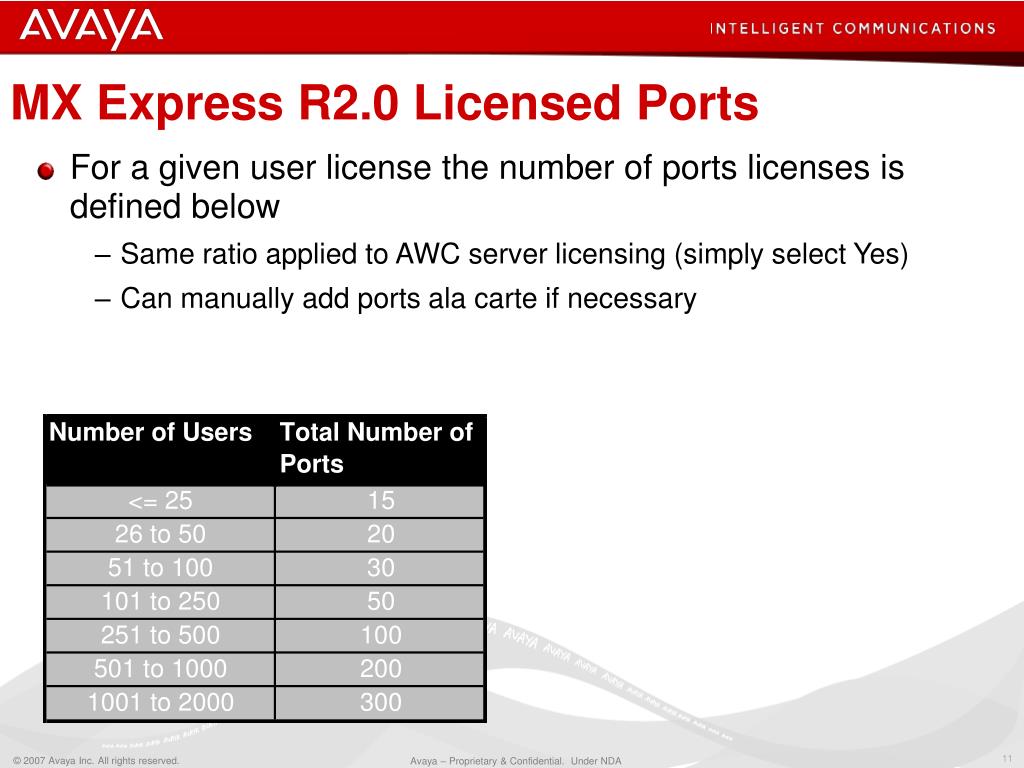Select the 'MX Express R2.0 Licensed Ports' title
Screen dimensions: 1024x768
(385, 103)
